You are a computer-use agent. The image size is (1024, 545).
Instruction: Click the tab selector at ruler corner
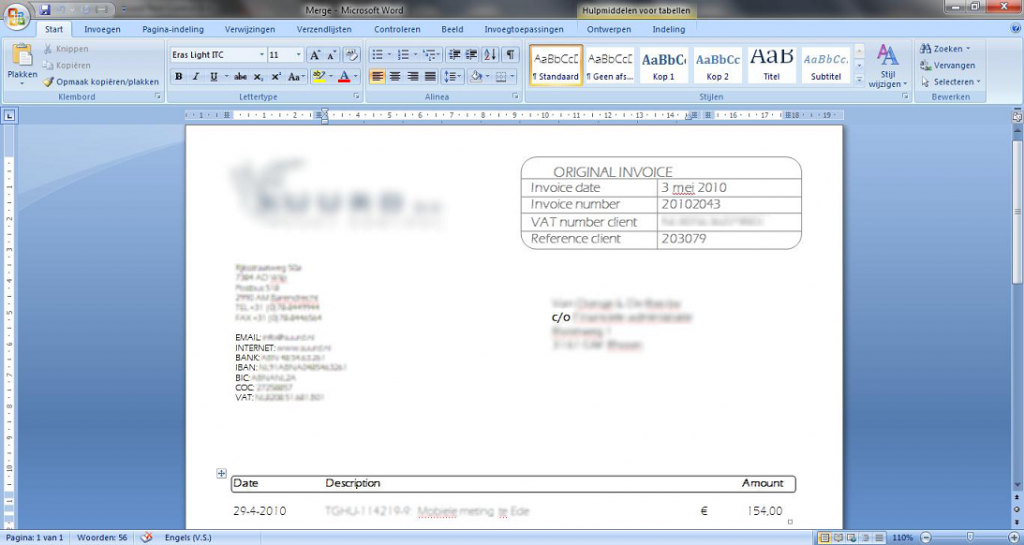click(9, 116)
